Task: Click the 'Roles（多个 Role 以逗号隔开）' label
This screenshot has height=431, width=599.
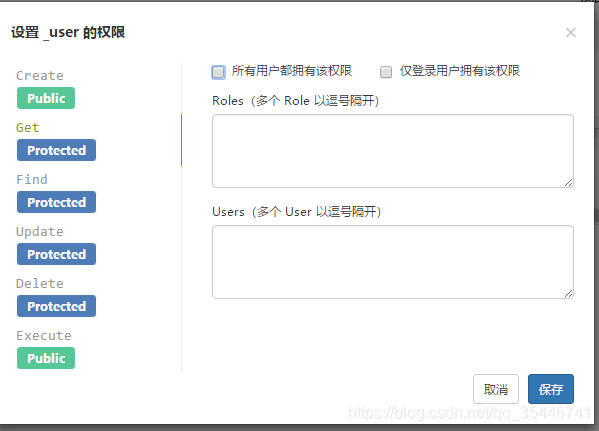Action: [296, 101]
